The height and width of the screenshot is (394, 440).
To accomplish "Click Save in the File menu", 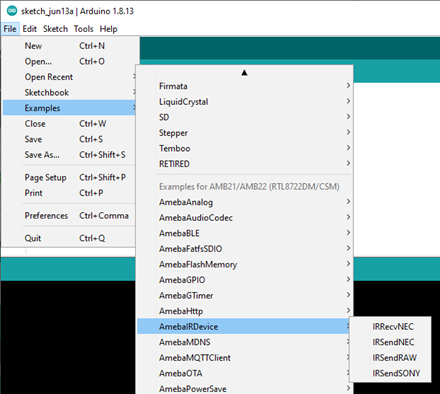I will pyautogui.click(x=69, y=139).
